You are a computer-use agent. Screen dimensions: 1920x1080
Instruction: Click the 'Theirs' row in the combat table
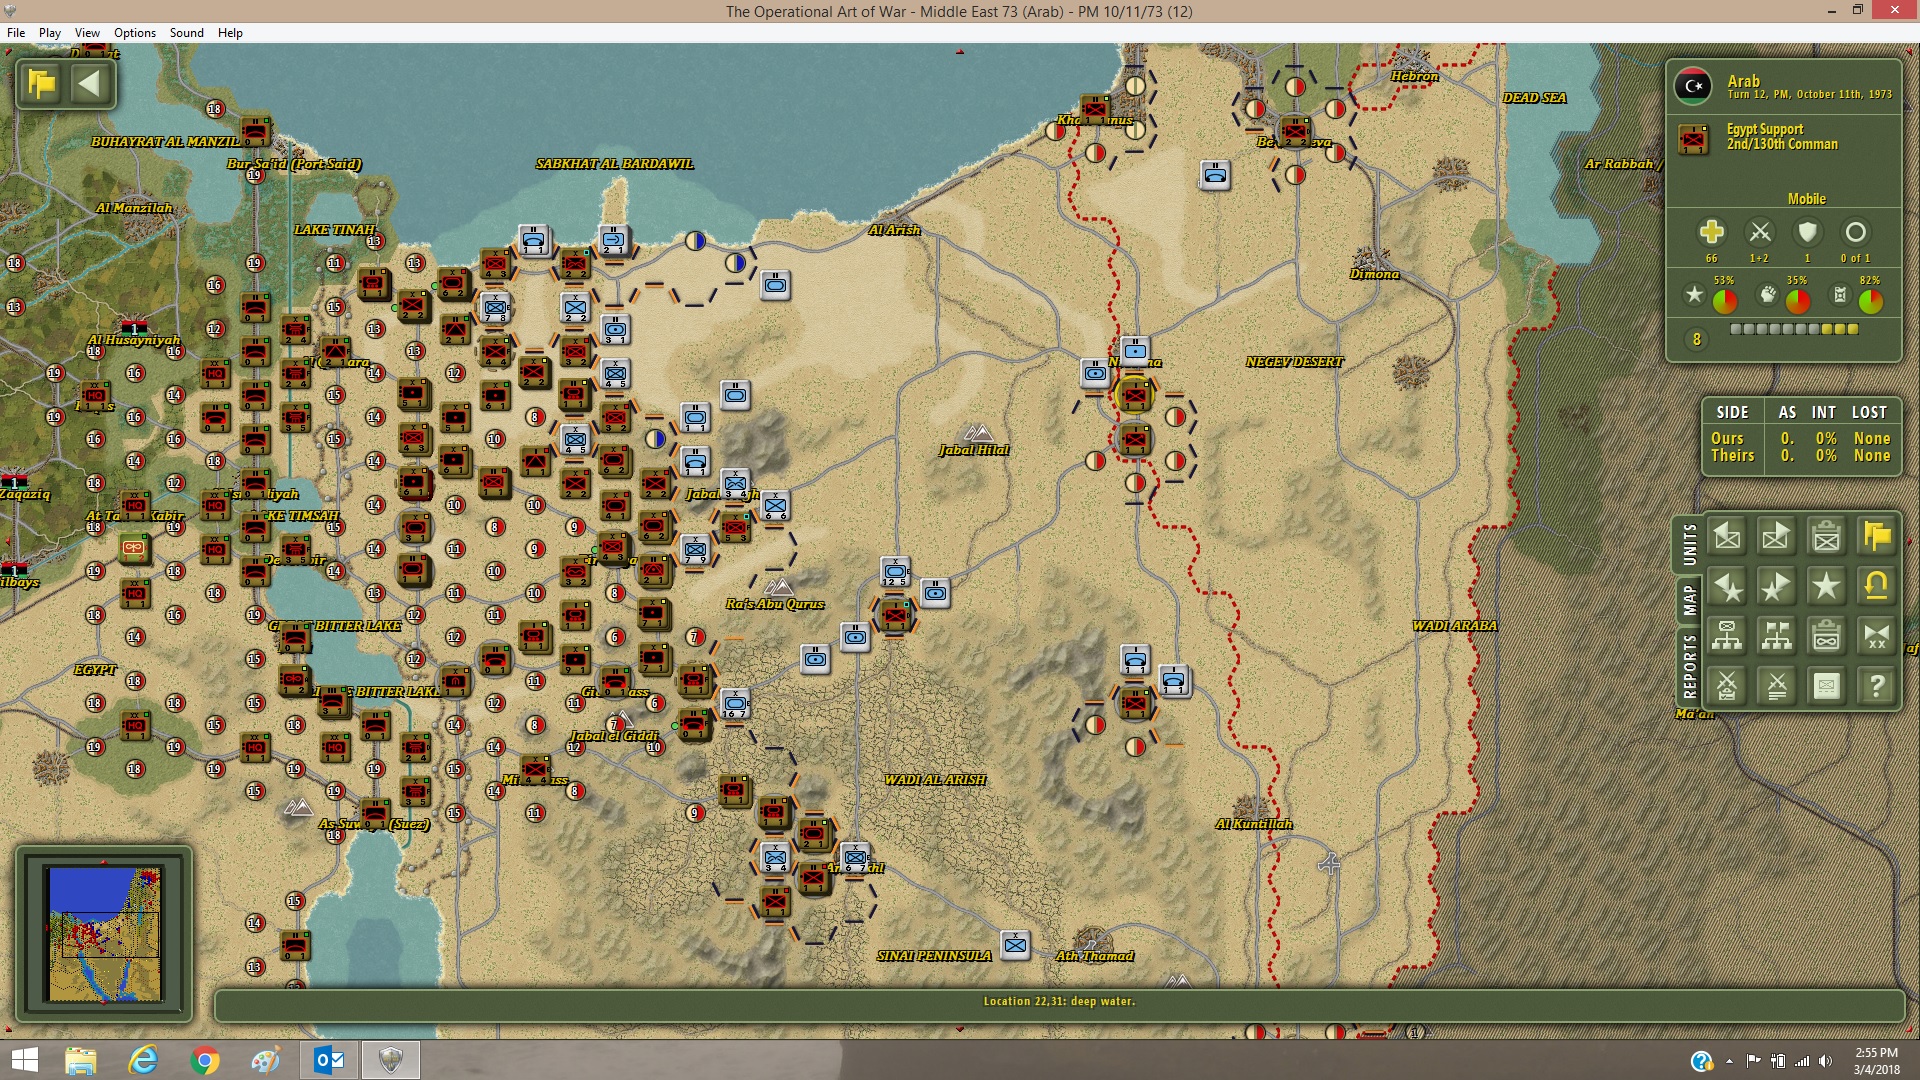1800,455
